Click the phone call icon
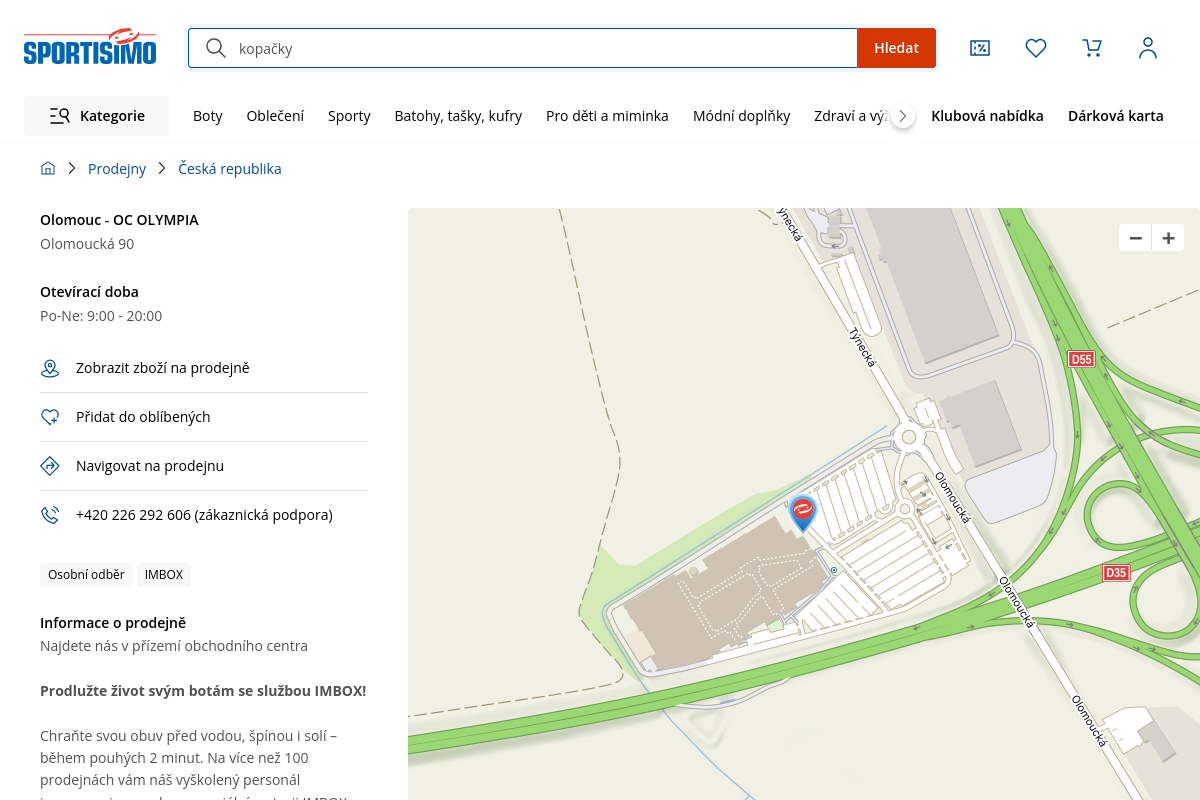 [x=50, y=515]
